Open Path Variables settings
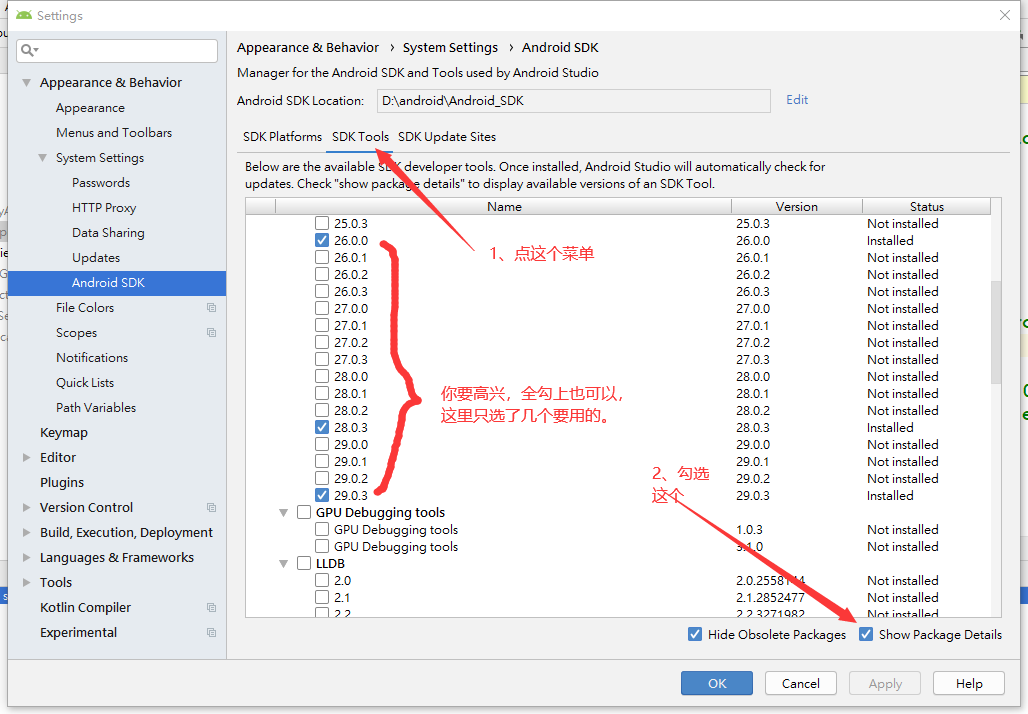This screenshot has height=714, width=1028. (96, 408)
